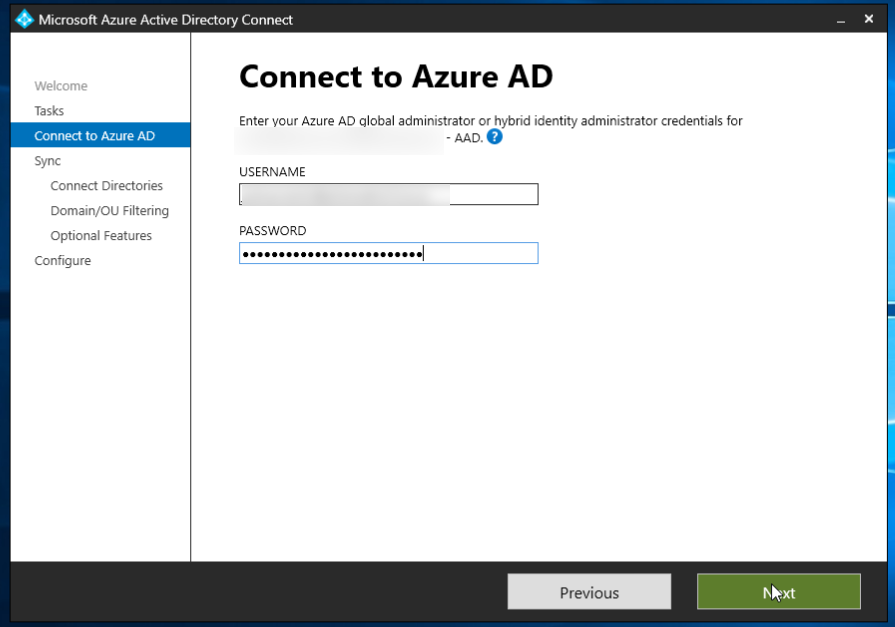Image resolution: width=895 pixels, height=627 pixels.
Task: Click the USERNAME field label
Action: (272, 172)
